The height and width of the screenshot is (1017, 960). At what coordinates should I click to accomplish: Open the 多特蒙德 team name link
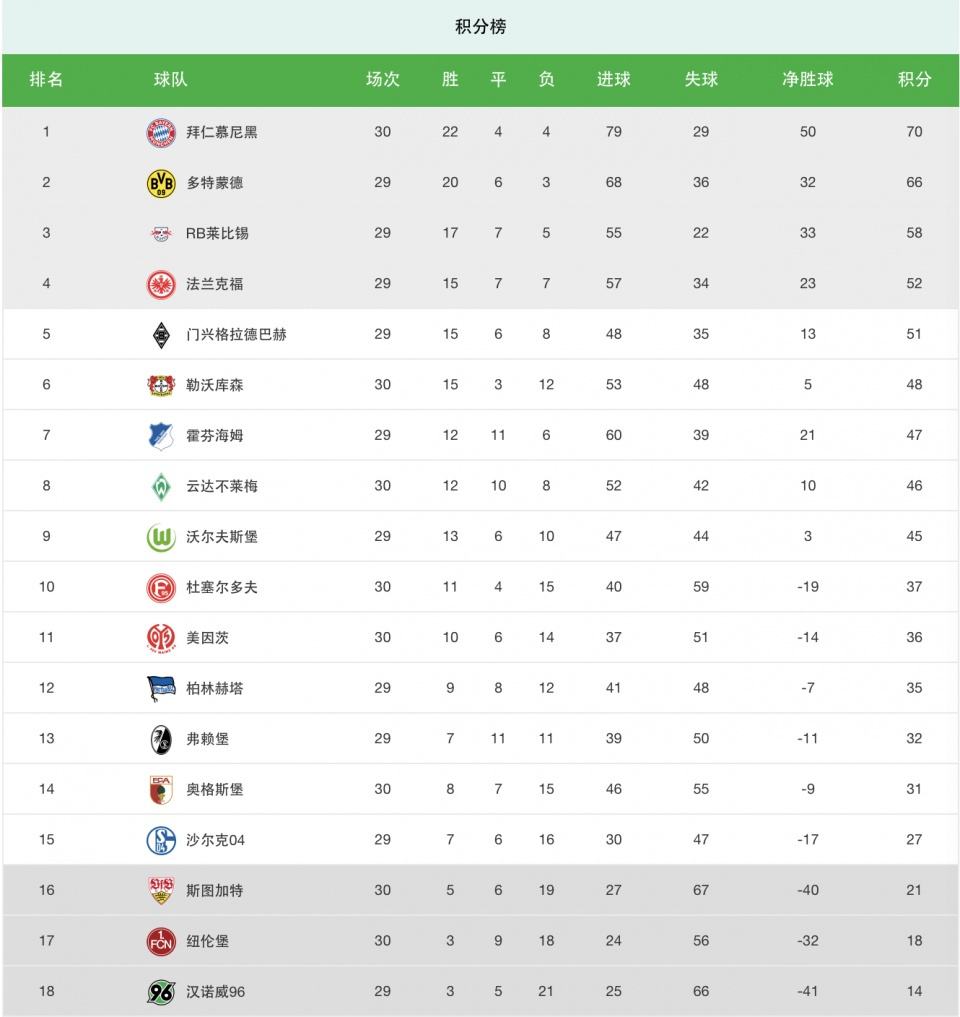(215, 183)
